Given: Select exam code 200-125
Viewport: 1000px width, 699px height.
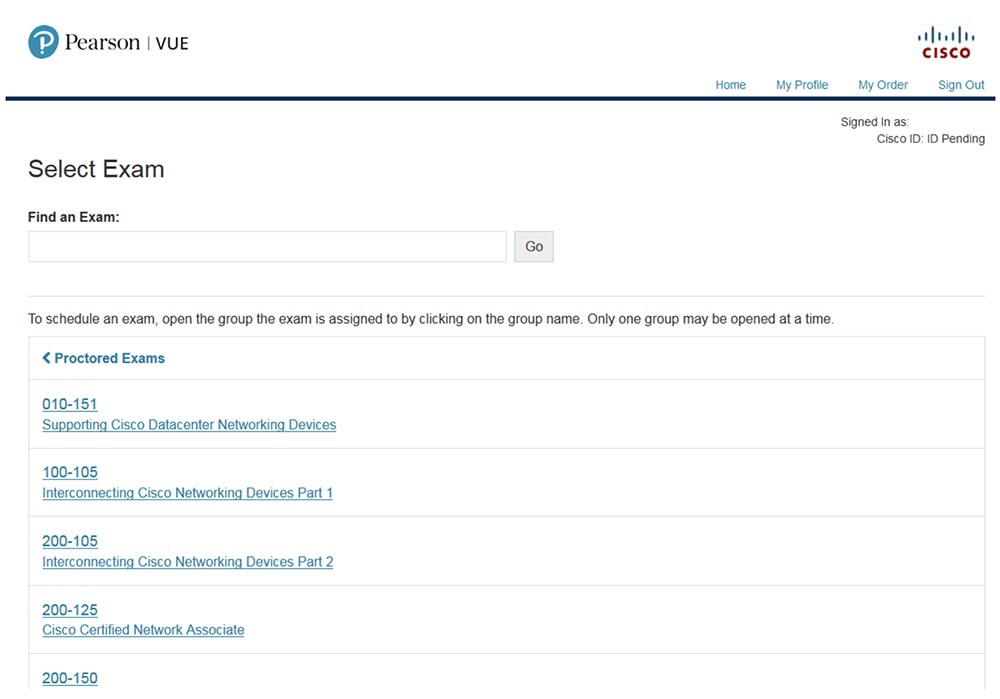Looking at the screenshot, I should click(70, 610).
